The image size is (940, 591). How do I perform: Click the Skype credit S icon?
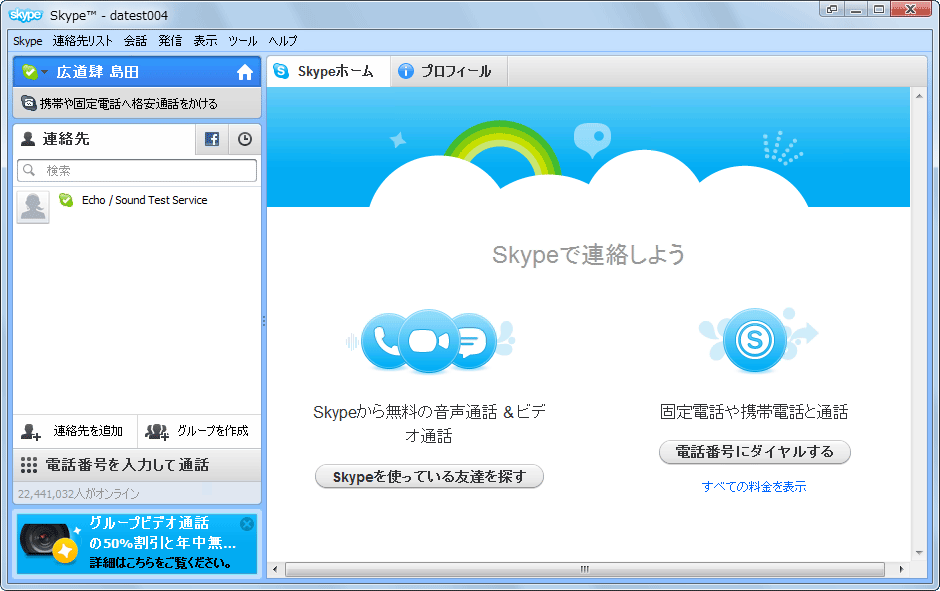tap(754, 340)
